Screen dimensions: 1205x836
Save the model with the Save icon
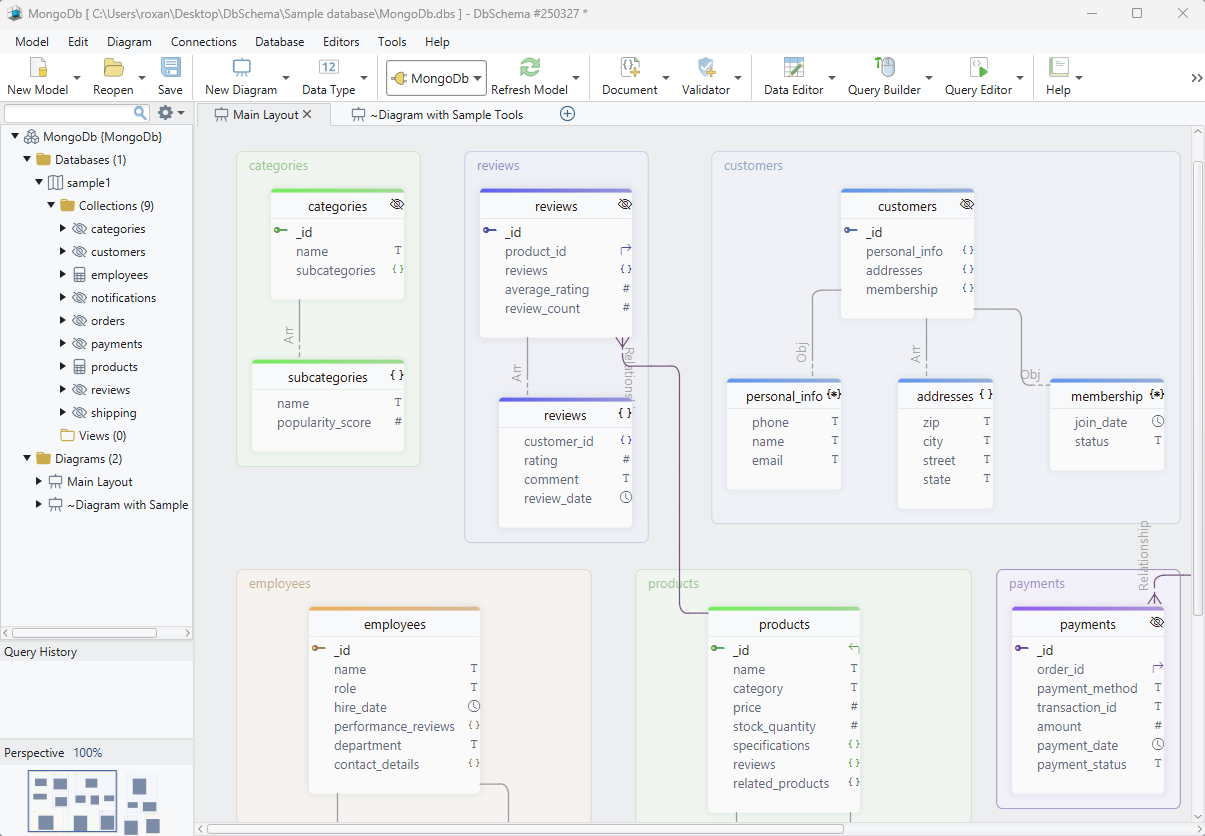170,67
